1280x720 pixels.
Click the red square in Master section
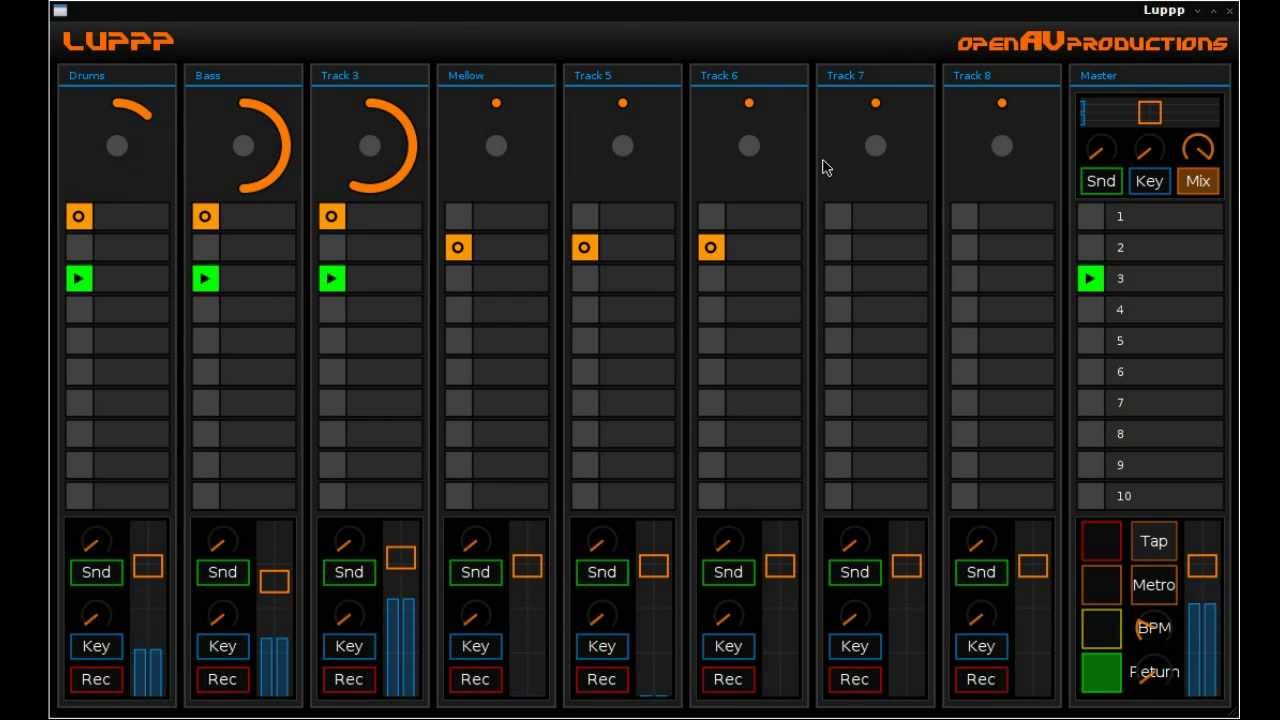coord(1101,541)
